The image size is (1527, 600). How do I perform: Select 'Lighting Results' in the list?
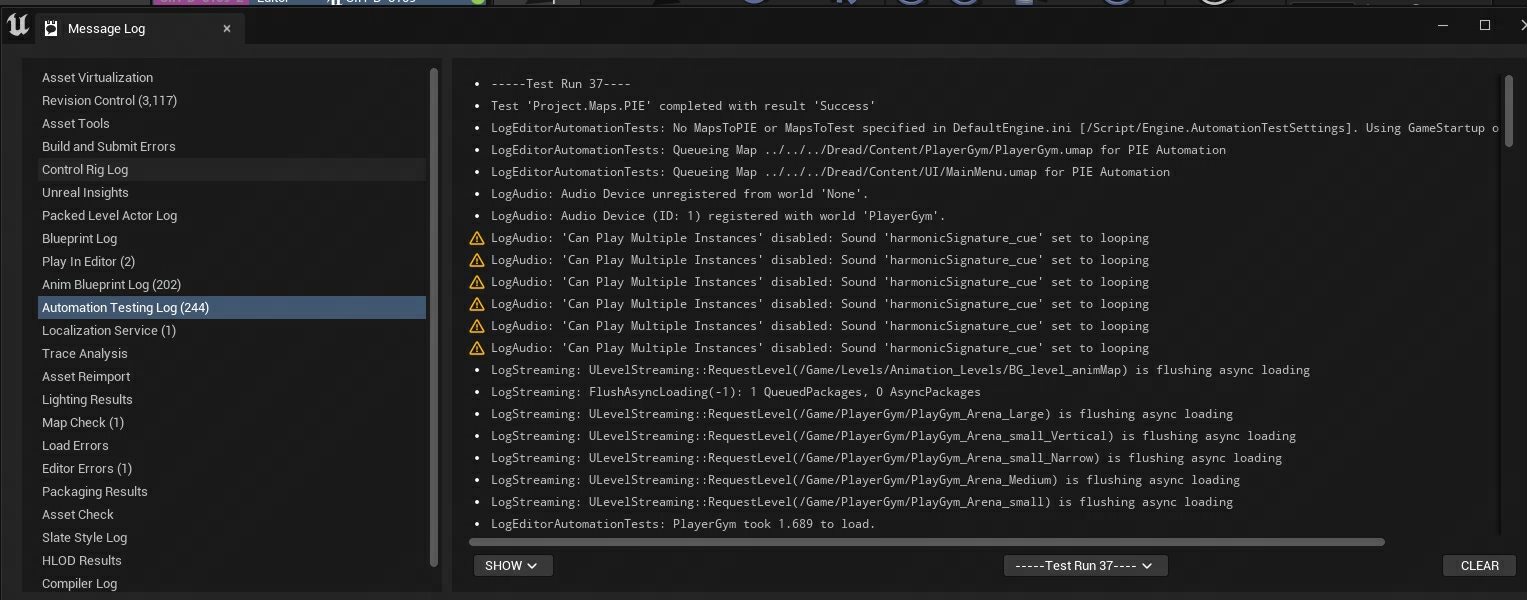coord(232,399)
